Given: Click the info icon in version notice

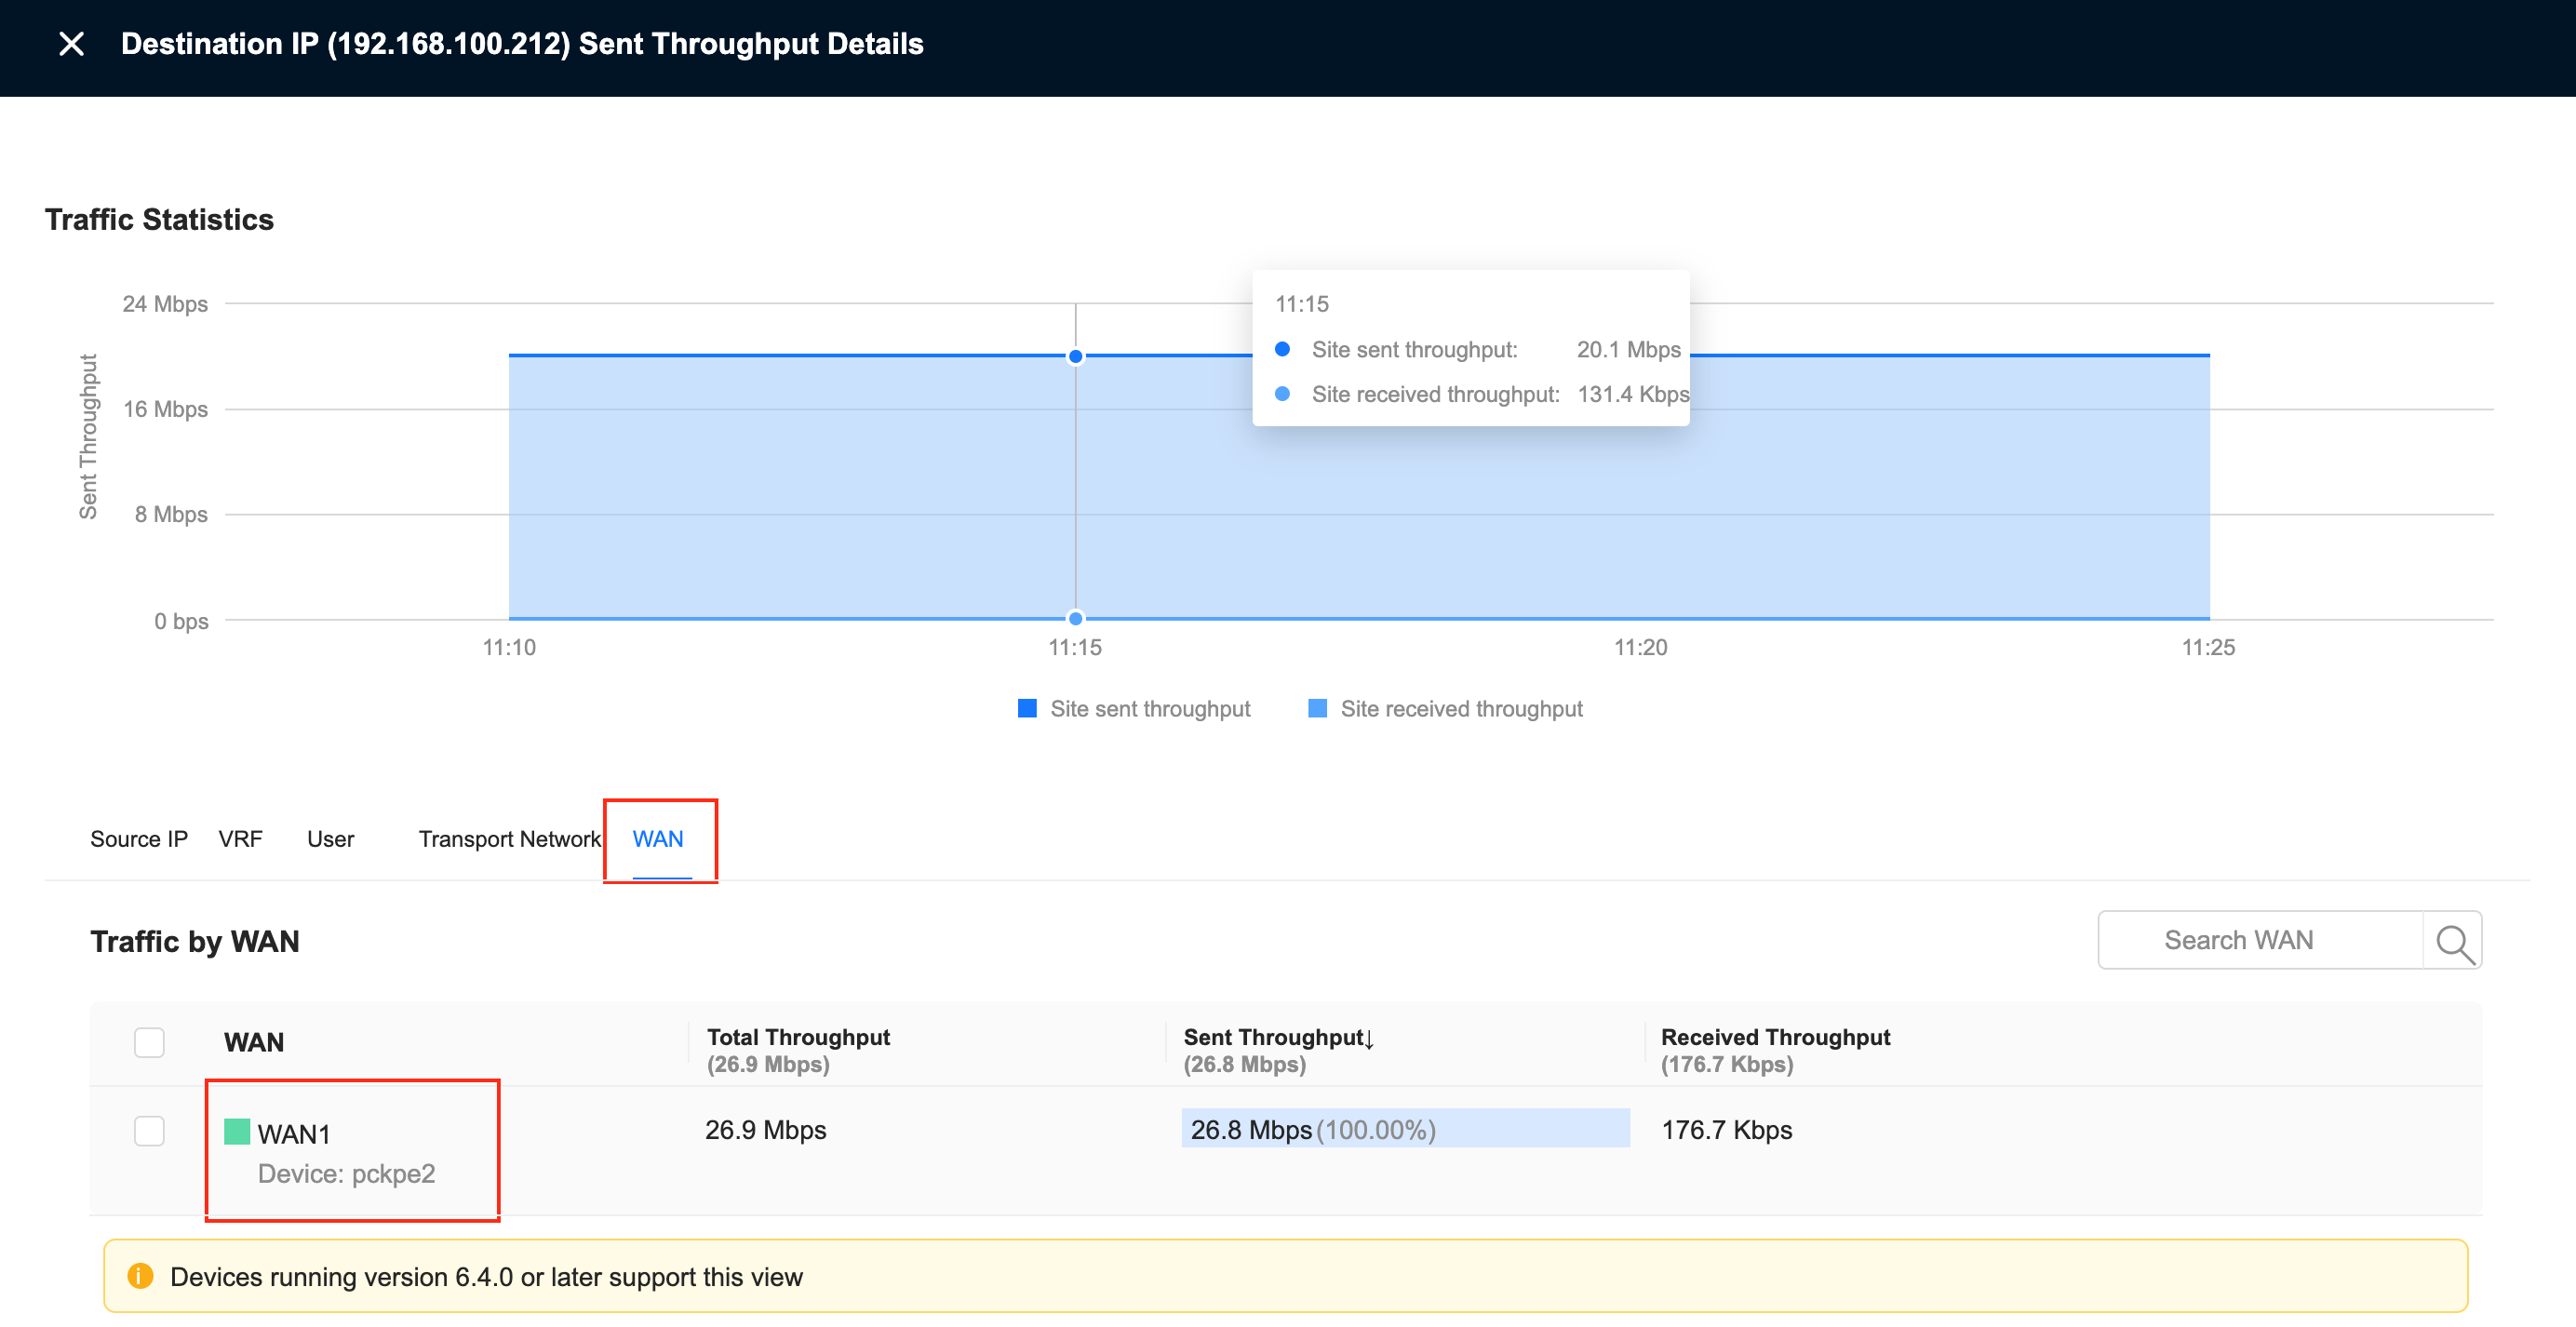Looking at the screenshot, I should [141, 1276].
